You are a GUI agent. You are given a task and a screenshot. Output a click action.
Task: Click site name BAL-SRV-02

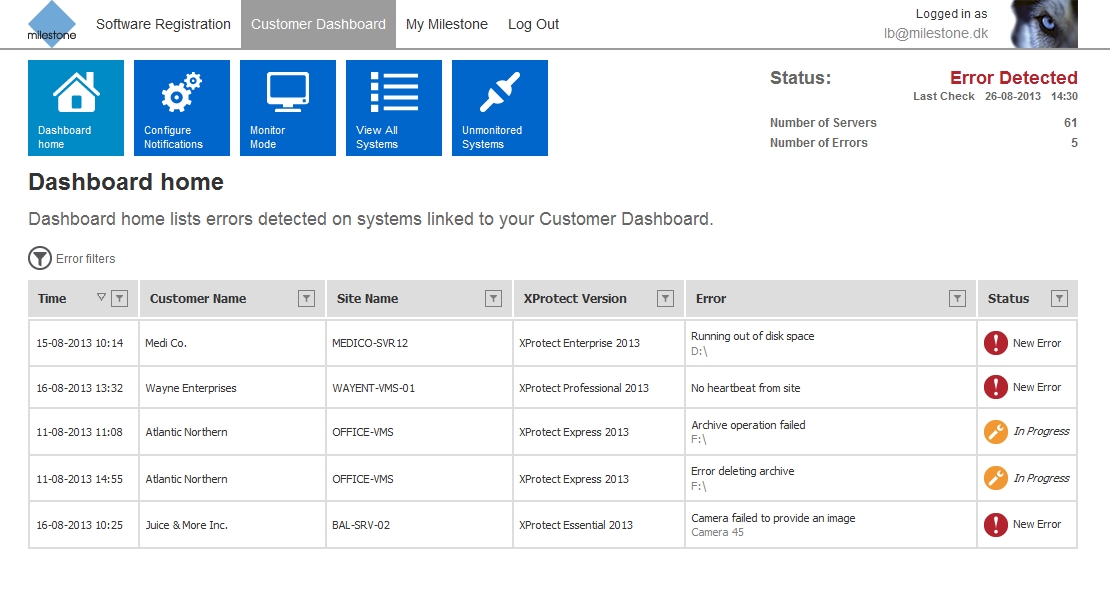pyautogui.click(x=361, y=525)
